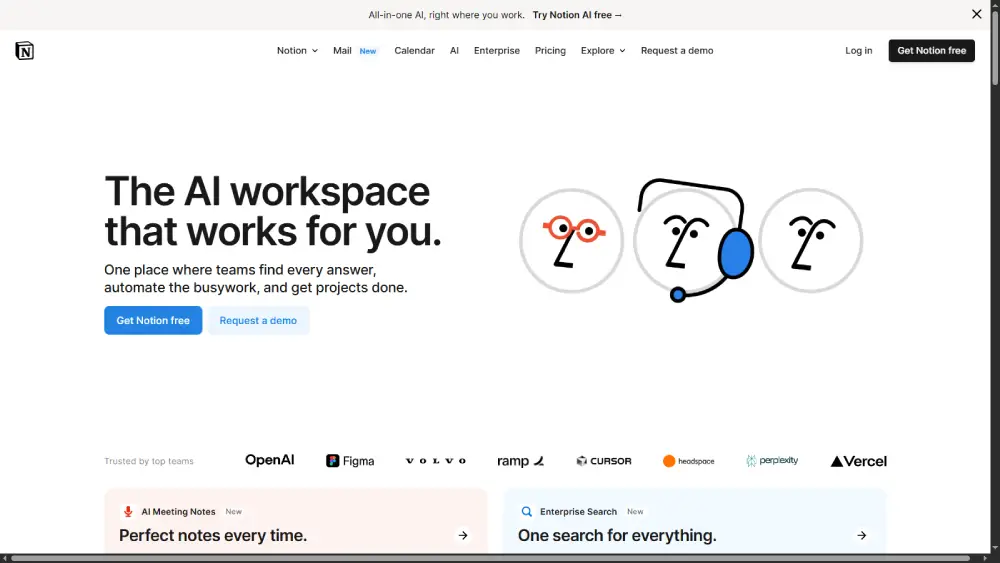Click the Figma logo
This screenshot has height=563, width=1000.
(x=350, y=460)
